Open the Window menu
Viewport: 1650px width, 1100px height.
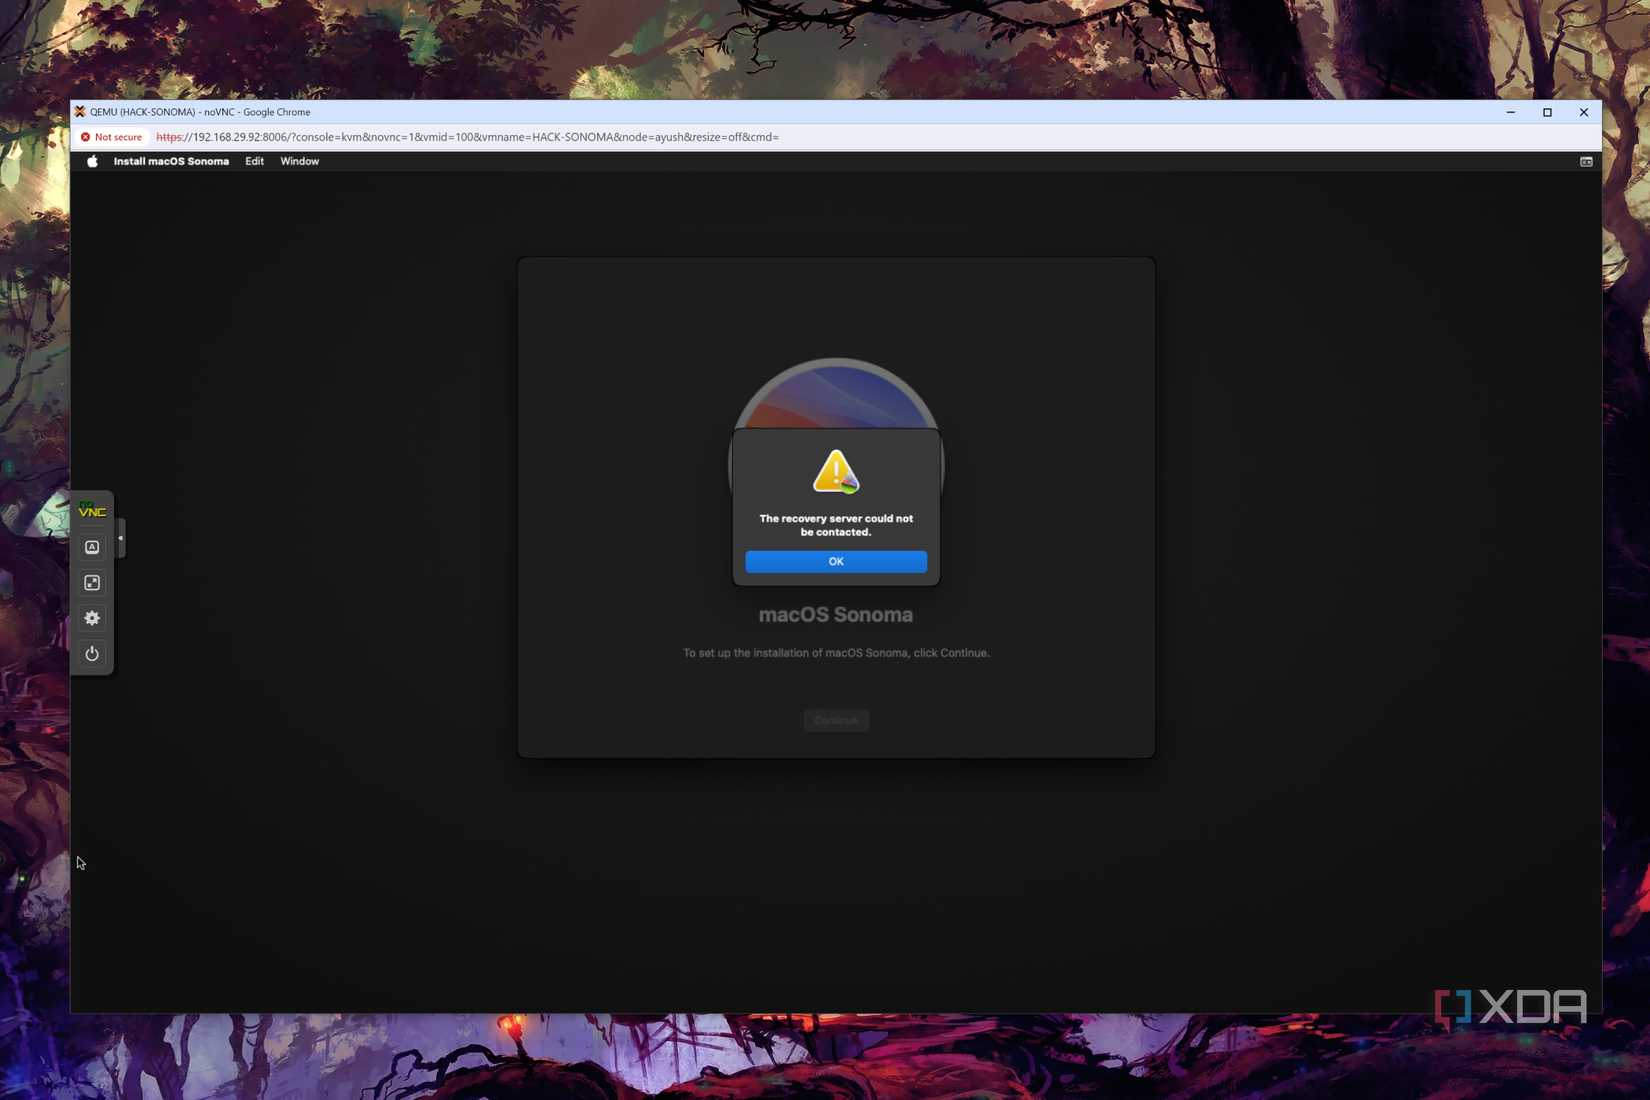(299, 161)
